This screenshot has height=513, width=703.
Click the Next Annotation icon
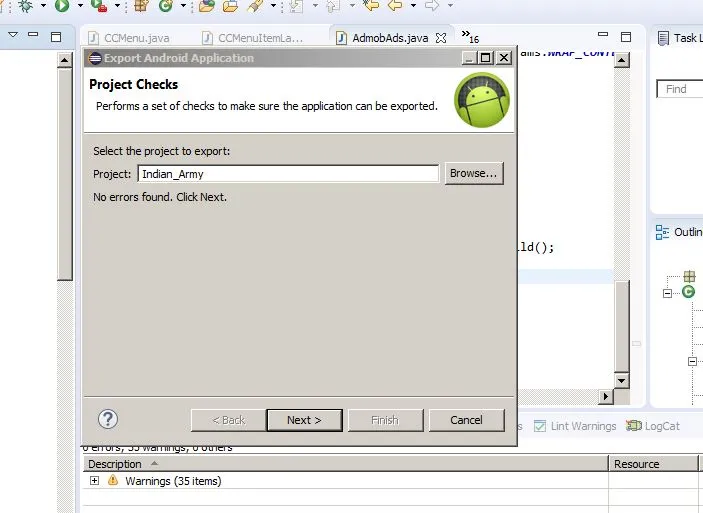(x=296, y=5)
